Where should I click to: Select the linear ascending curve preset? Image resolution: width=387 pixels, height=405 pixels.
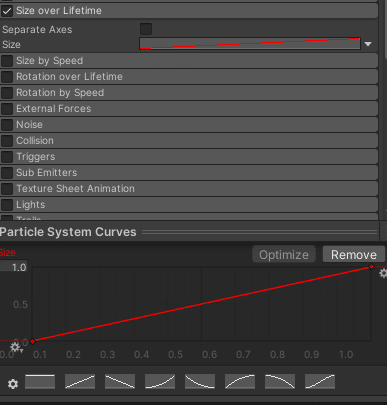click(x=80, y=382)
